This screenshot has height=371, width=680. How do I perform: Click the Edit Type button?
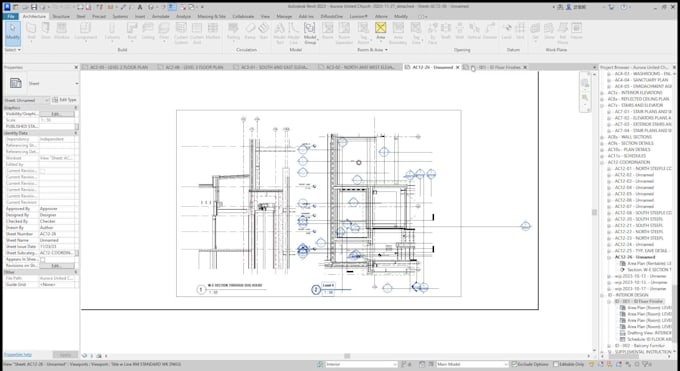(x=65, y=100)
